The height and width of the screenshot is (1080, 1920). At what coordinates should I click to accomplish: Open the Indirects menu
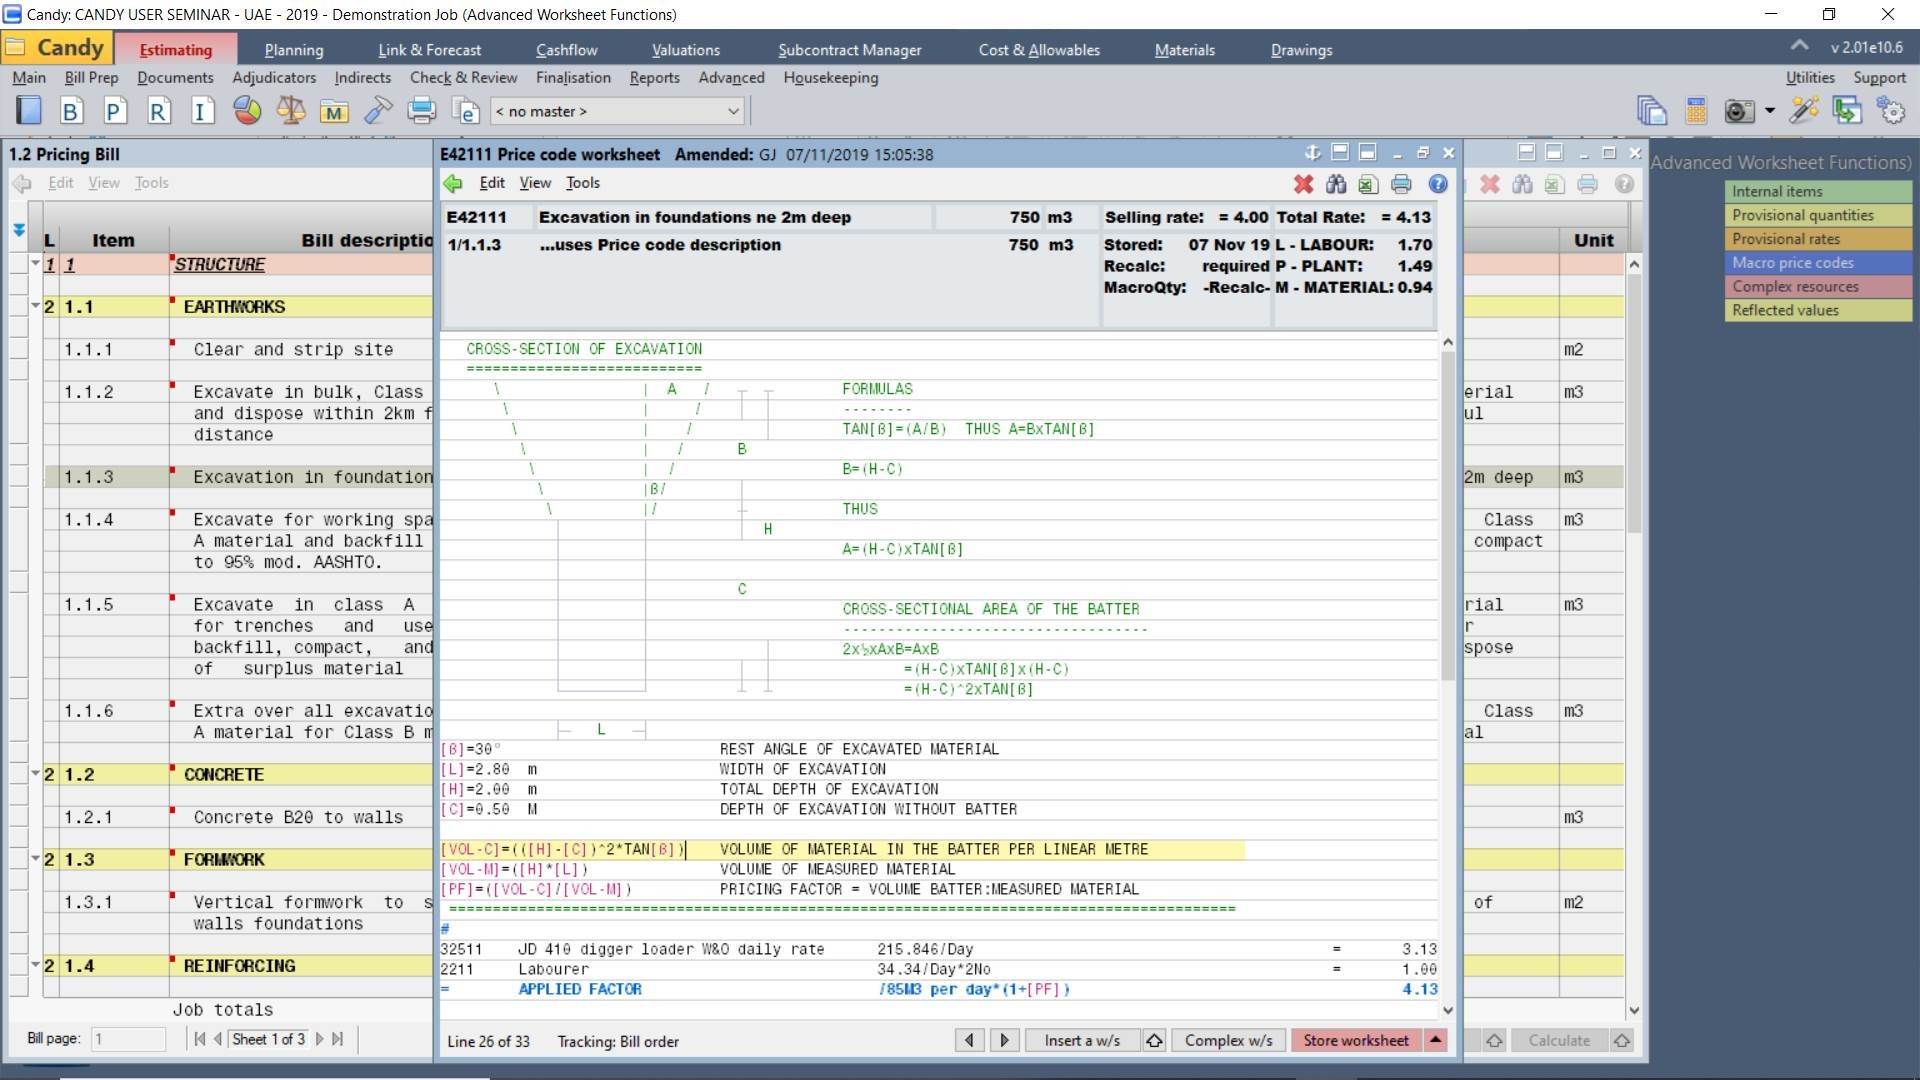click(362, 78)
